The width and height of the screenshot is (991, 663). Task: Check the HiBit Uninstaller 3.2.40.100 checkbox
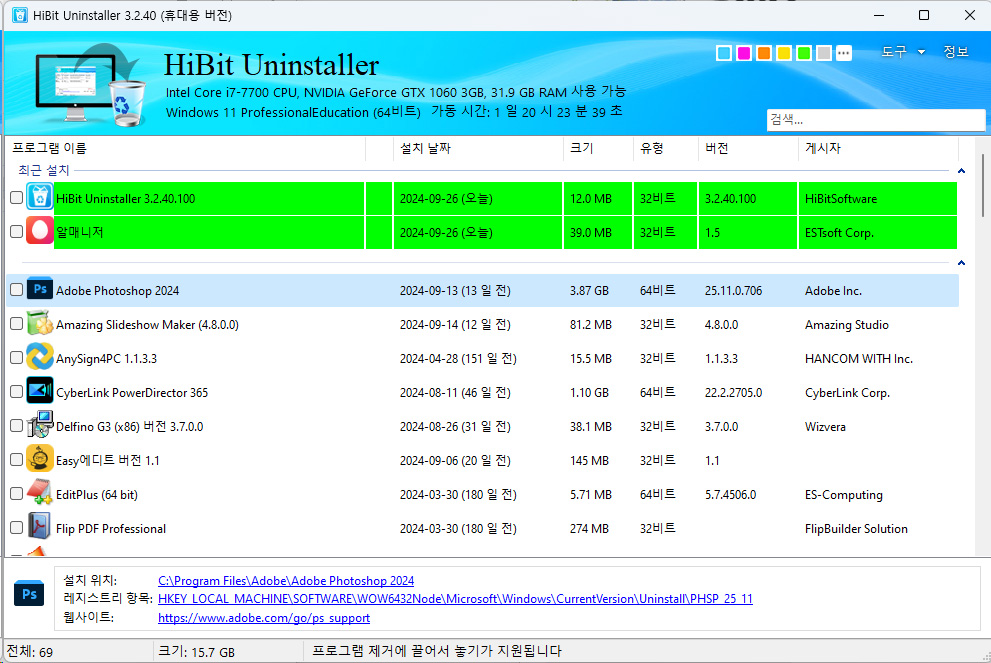[16, 198]
